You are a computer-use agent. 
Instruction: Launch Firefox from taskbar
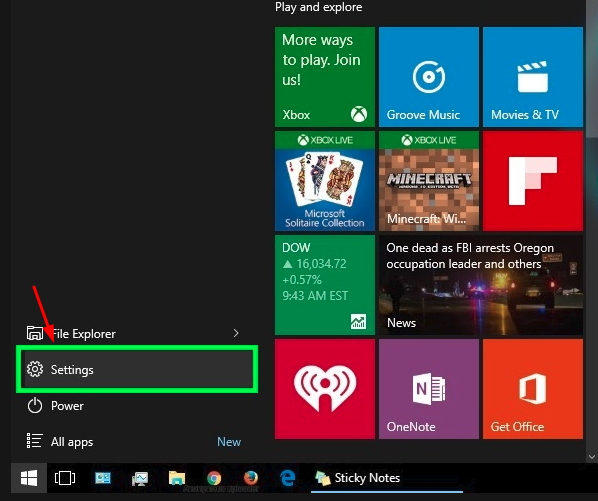pos(251,478)
